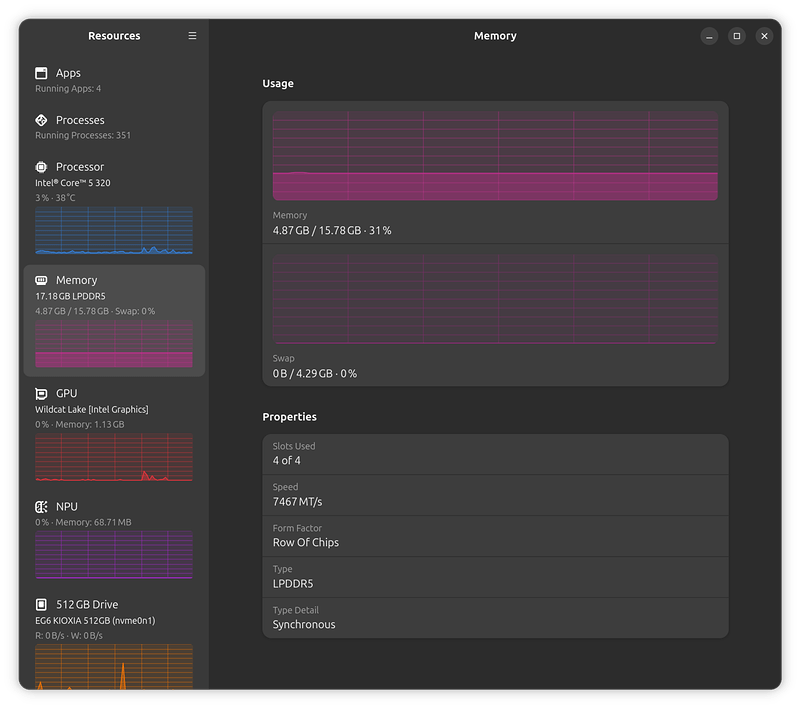Screen dimensions: 800x707
Task: Click the '3 % · 38 °C' reading
Action: pyautogui.click(x=55, y=197)
